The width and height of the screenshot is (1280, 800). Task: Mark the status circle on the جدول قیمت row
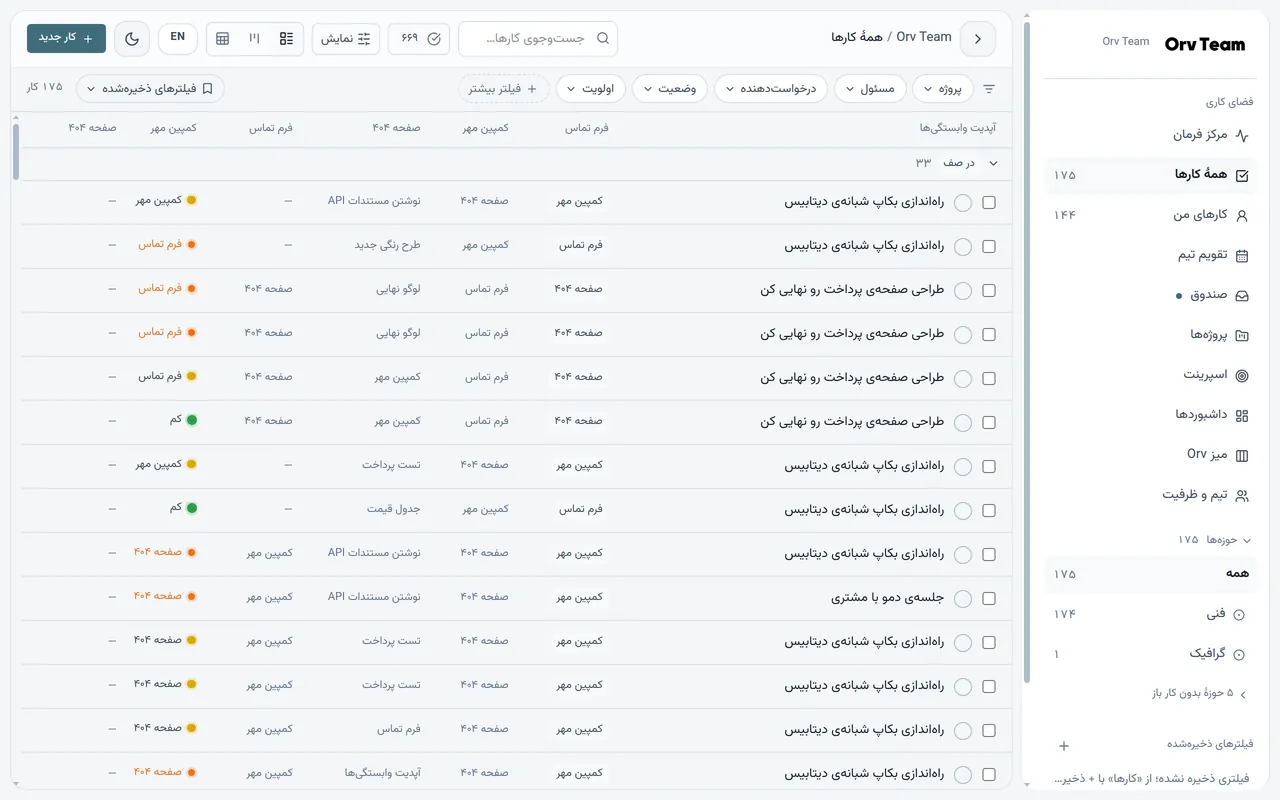(x=963, y=511)
